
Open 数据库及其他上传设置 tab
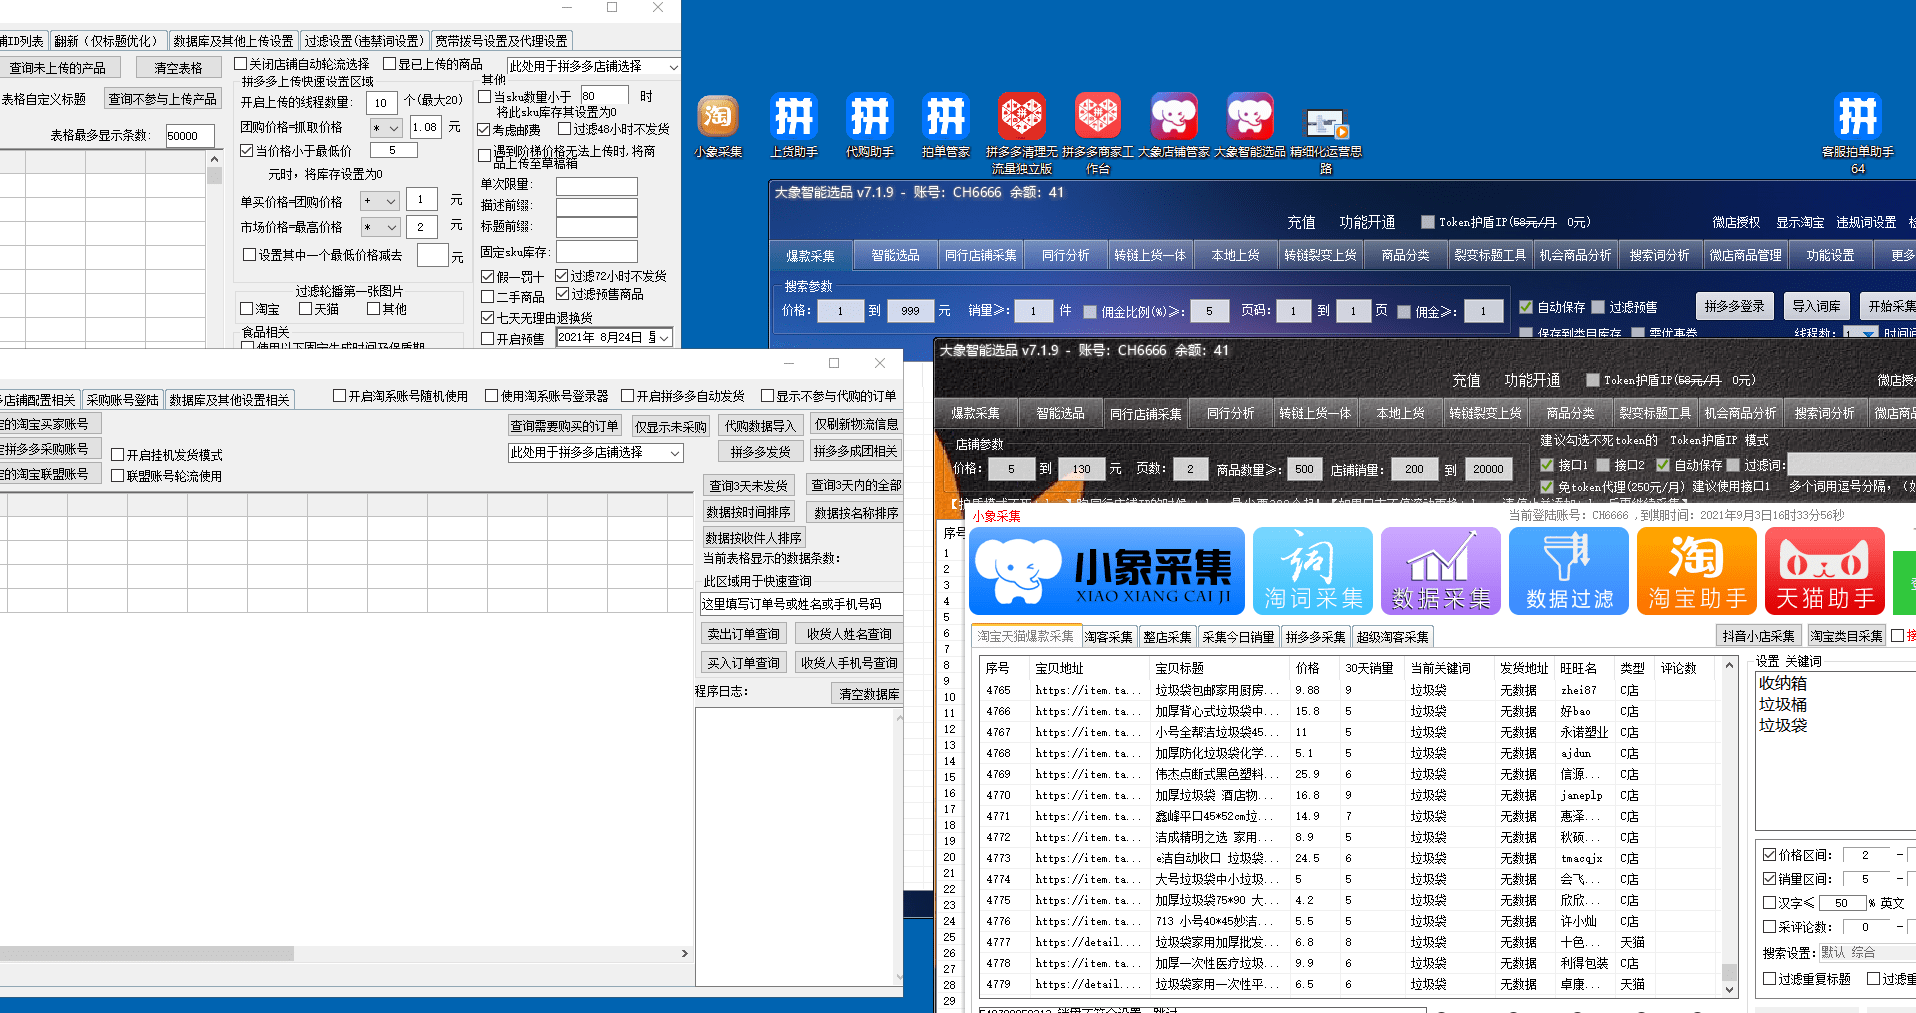[233, 41]
